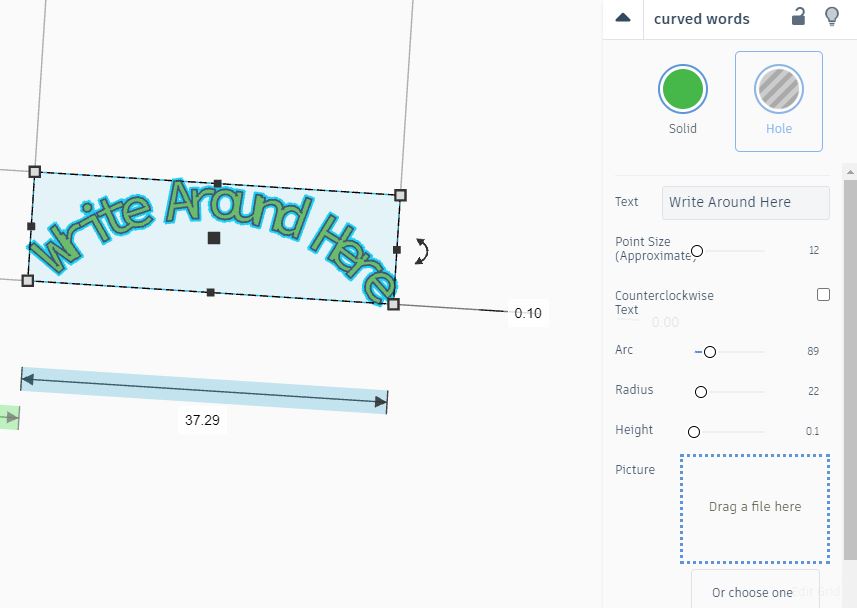Screen dimensions: 857x608
Task: Click the Height slider handle
Action: (x=694, y=432)
